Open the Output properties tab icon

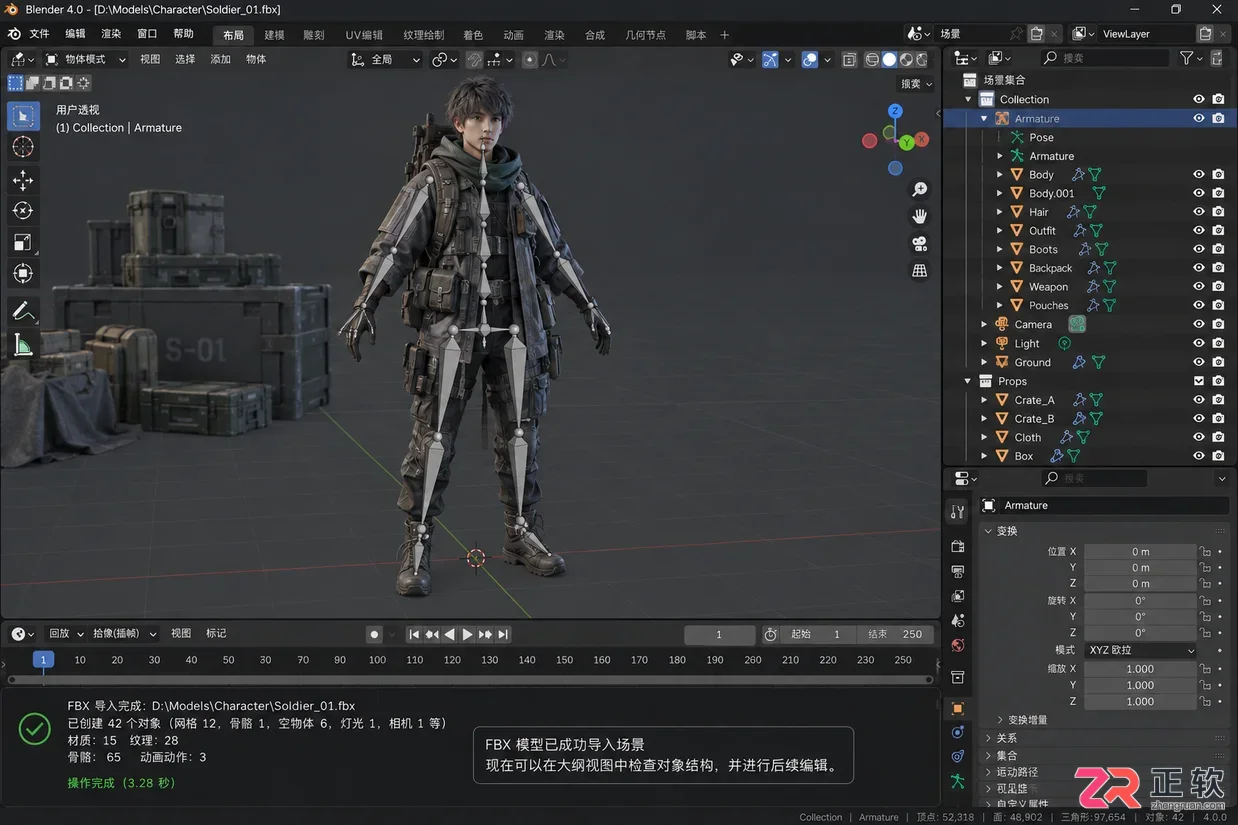click(x=958, y=571)
